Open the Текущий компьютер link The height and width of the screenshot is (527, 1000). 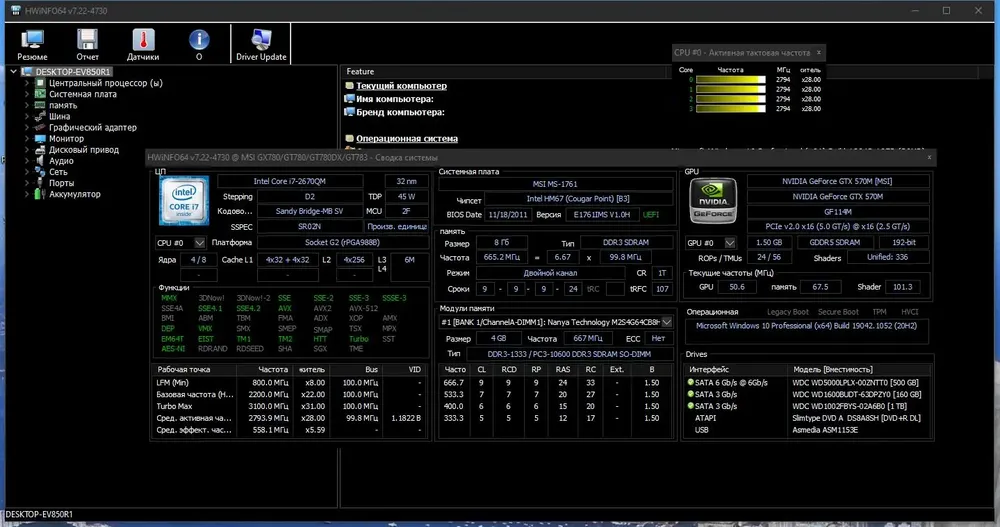(401, 85)
